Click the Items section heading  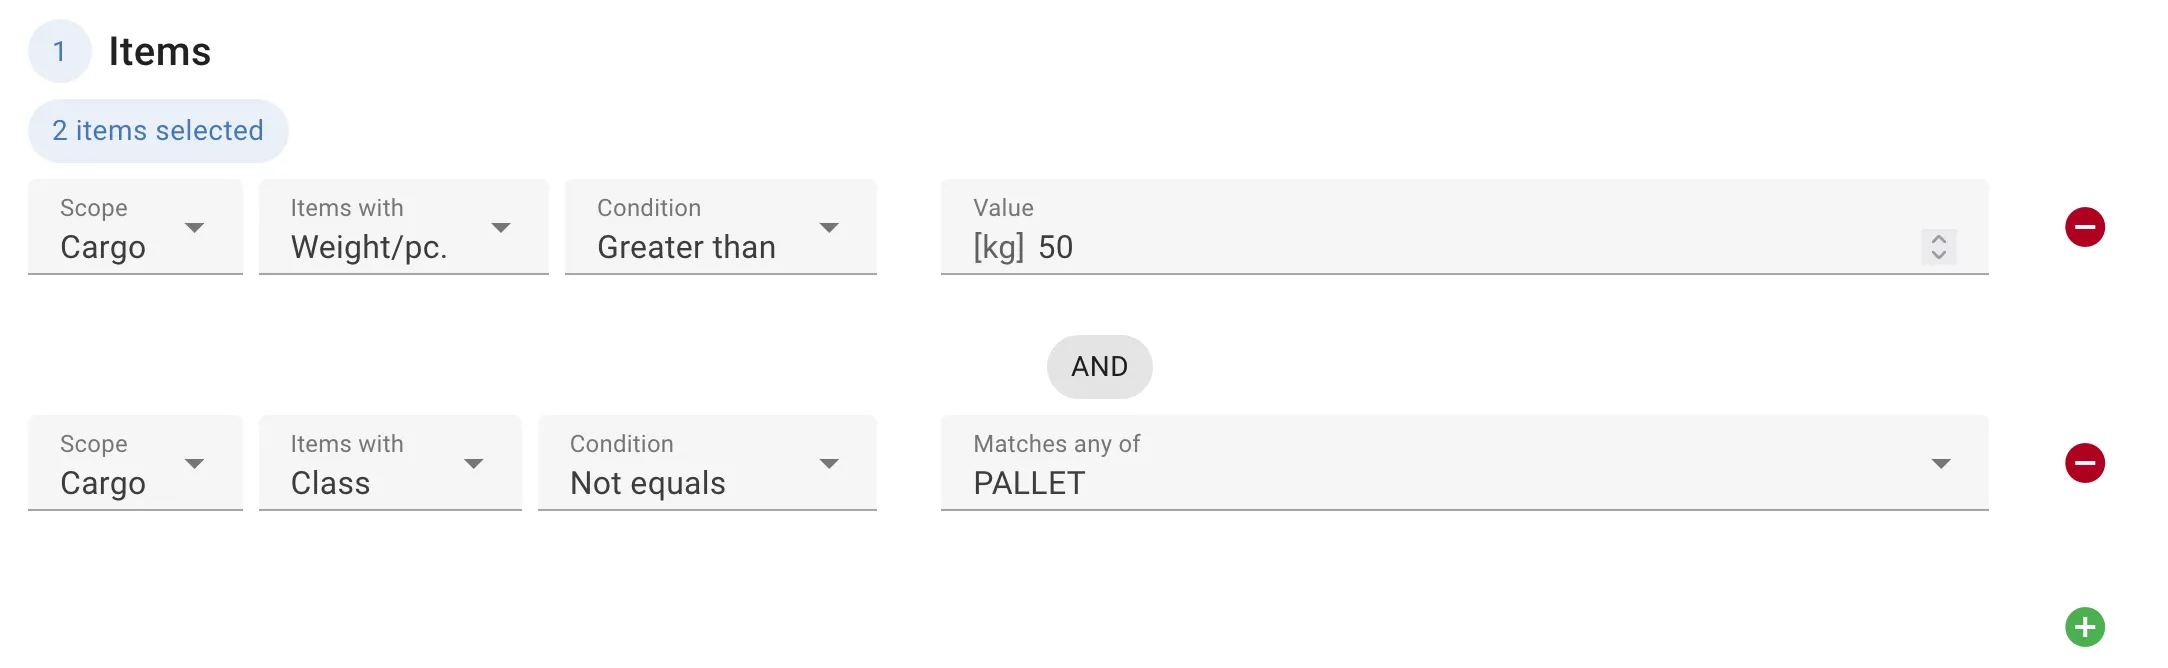click(x=160, y=51)
